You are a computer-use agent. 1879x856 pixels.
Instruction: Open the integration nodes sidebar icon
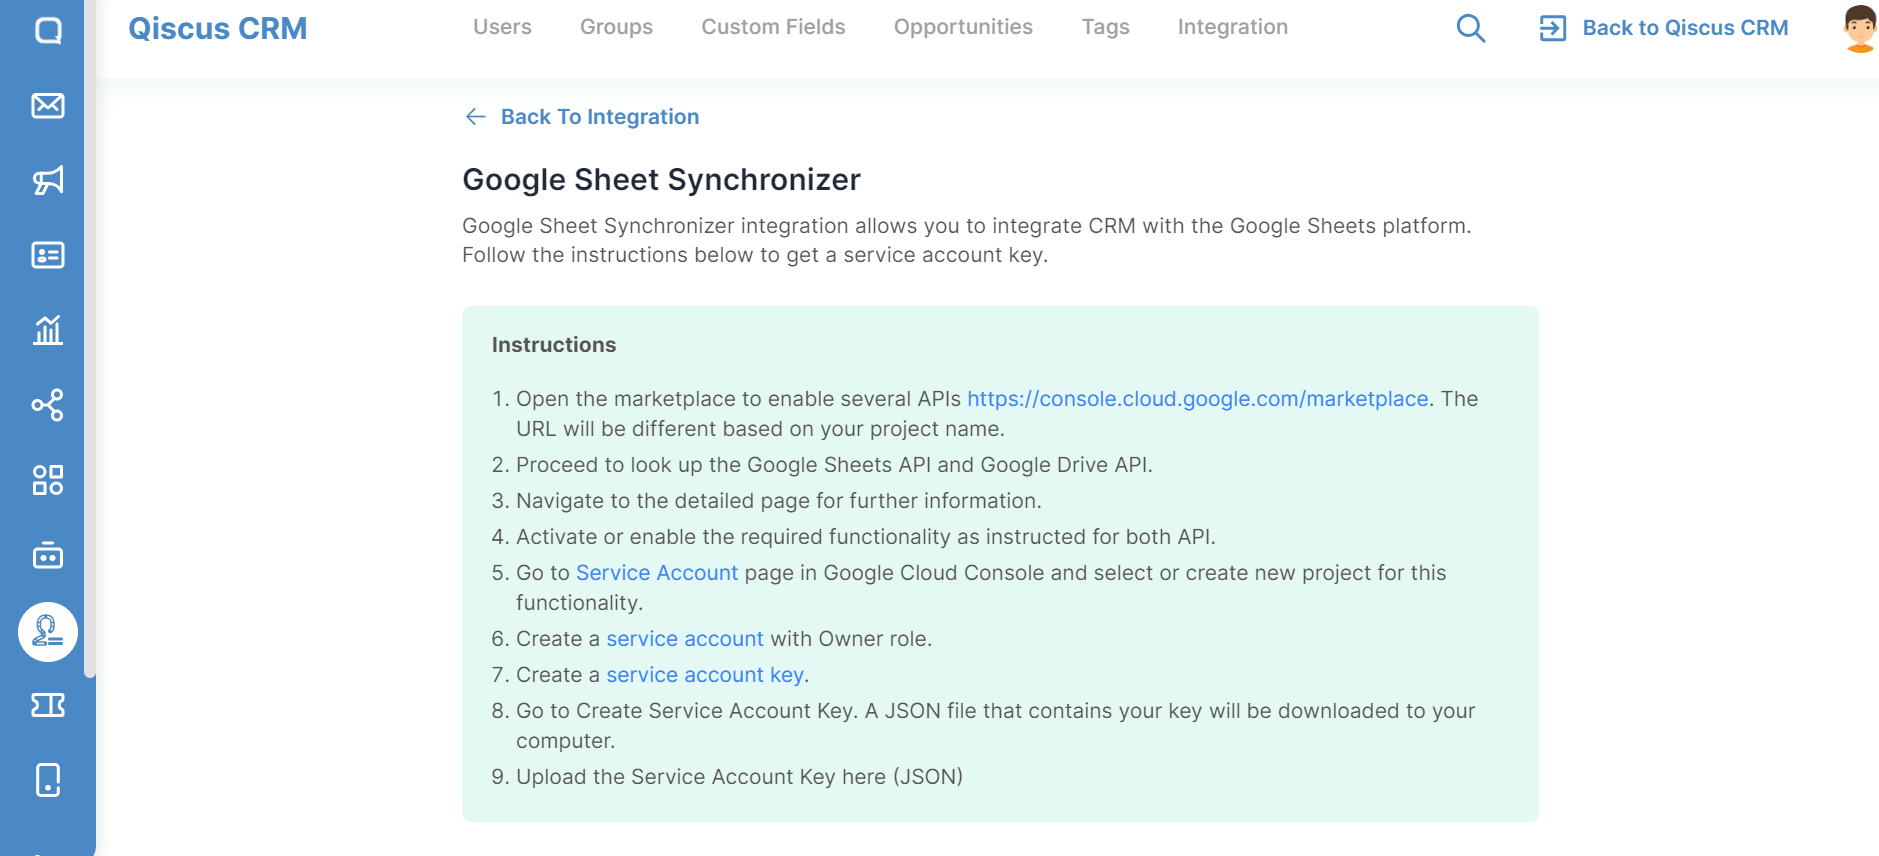pos(48,405)
